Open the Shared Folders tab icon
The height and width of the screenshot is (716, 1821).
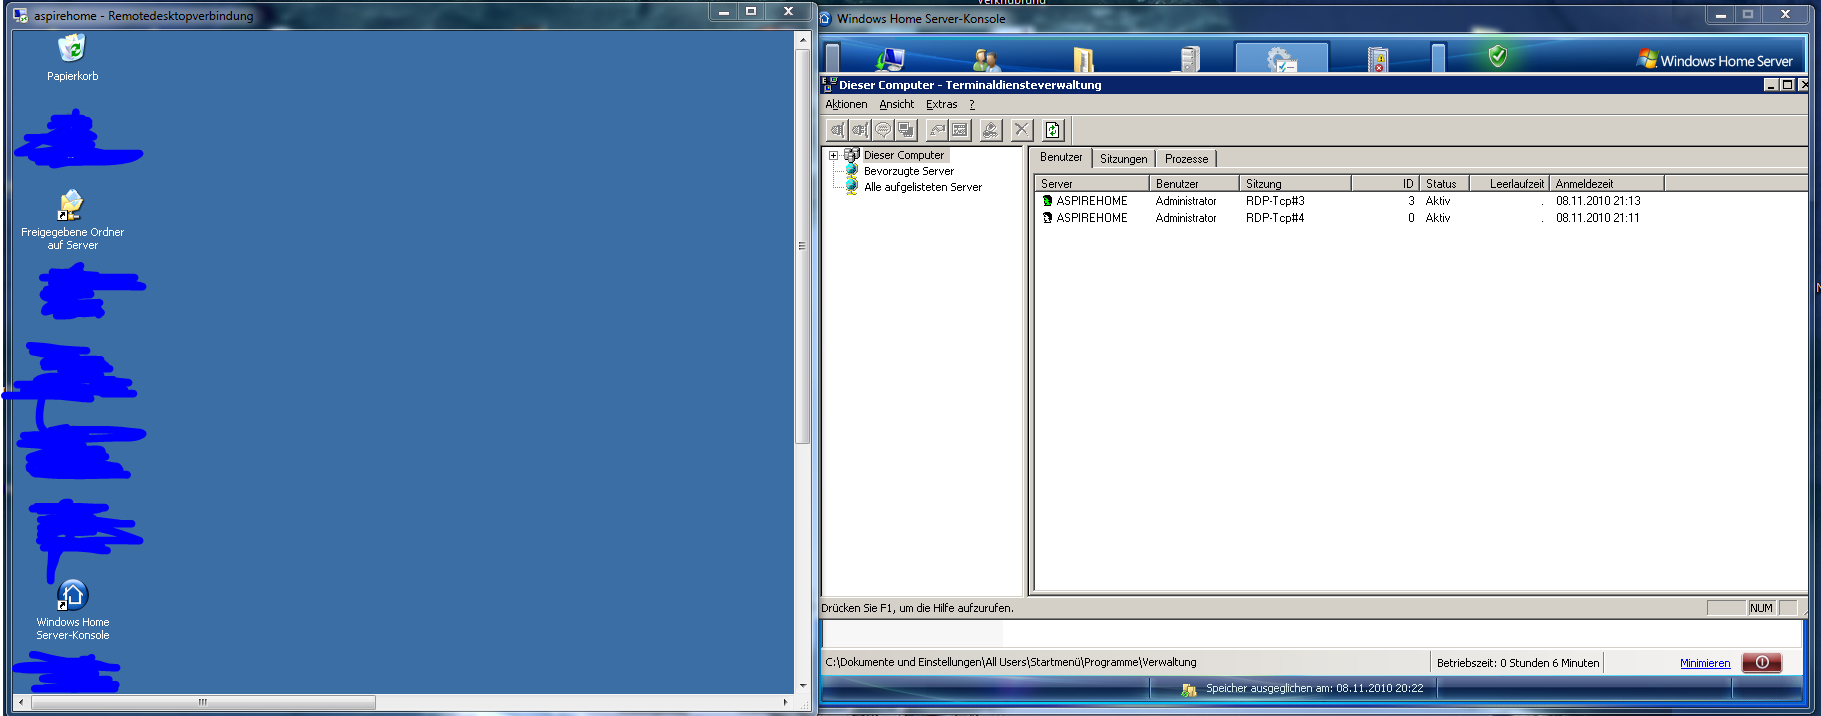pyautogui.click(x=1083, y=60)
